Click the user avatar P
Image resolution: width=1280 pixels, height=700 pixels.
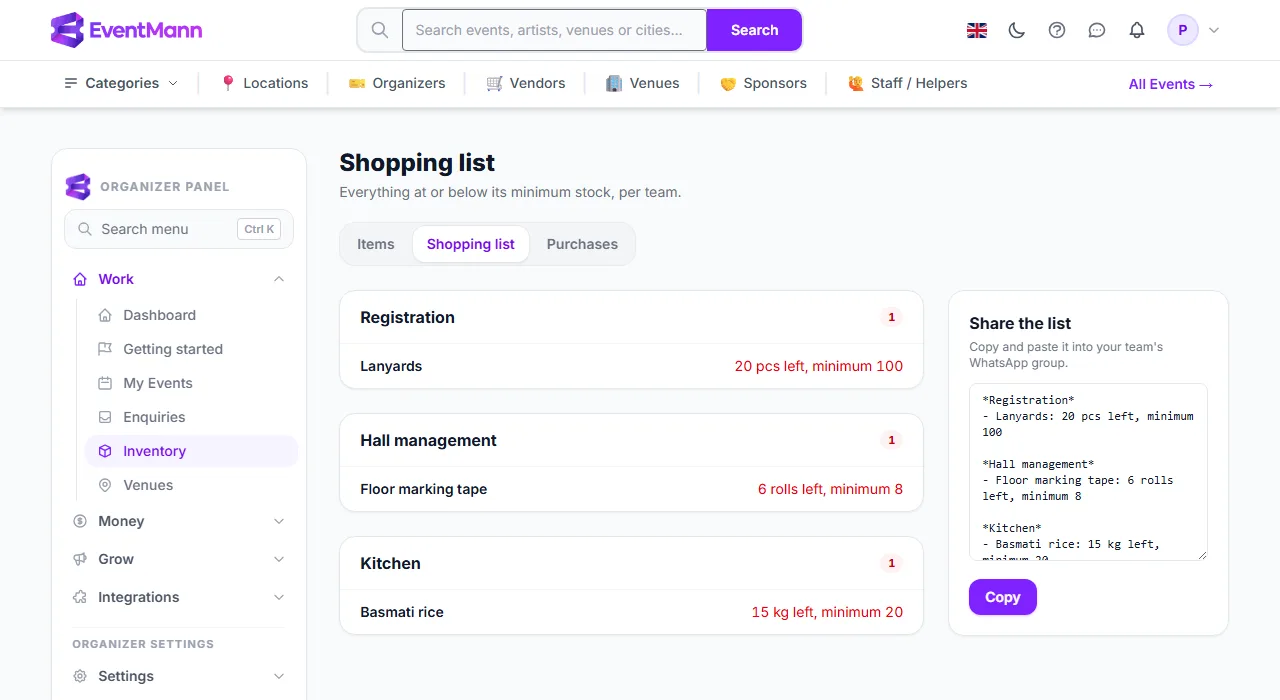click(x=1183, y=30)
